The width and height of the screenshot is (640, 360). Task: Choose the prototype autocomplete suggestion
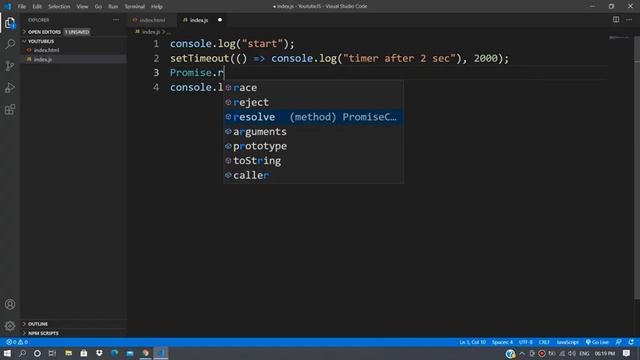pyautogui.click(x=313, y=146)
